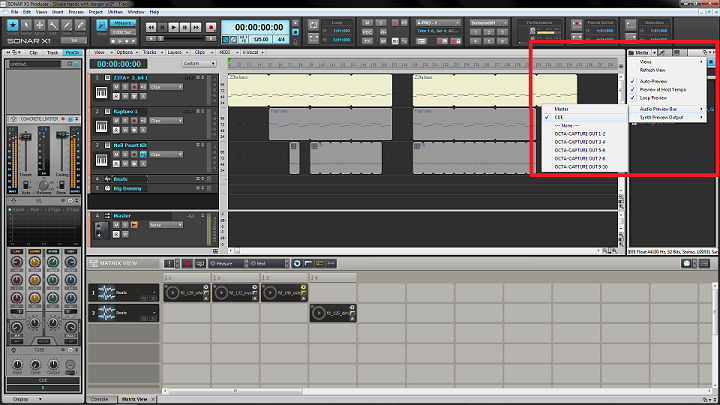Screen dimensions: 720x405
Task: Open the track view Options dropdown
Action: pyautogui.click(x=126, y=52)
